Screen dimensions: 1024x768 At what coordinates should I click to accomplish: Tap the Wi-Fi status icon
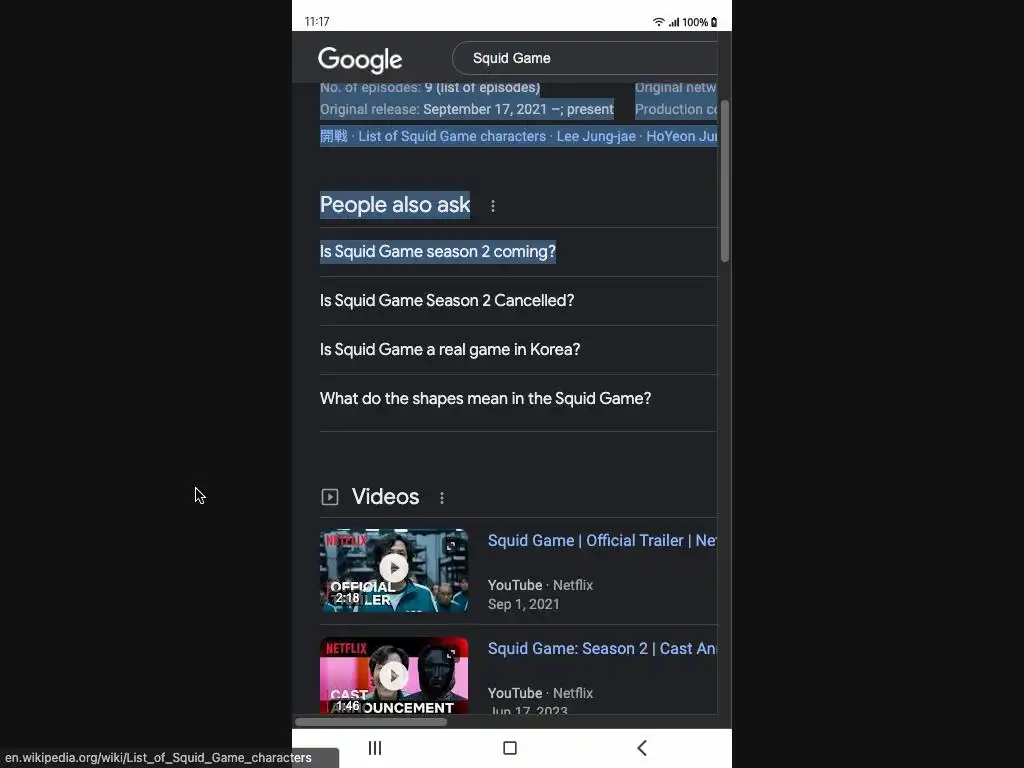tap(658, 22)
